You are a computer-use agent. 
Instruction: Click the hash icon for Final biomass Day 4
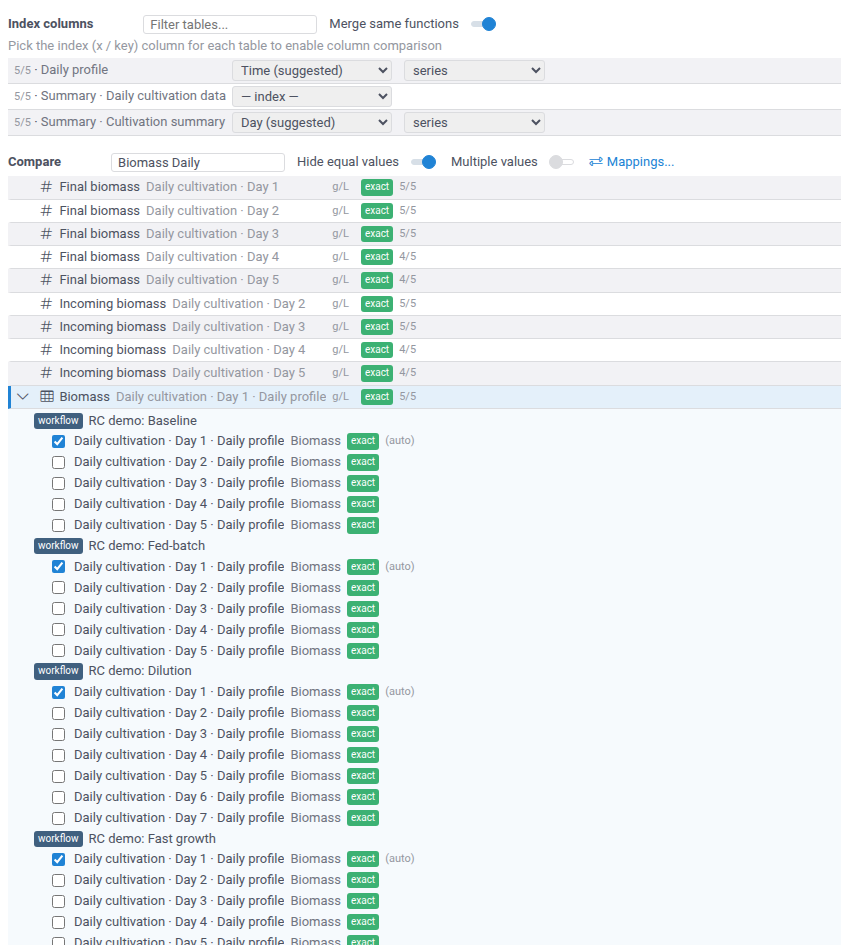point(46,257)
